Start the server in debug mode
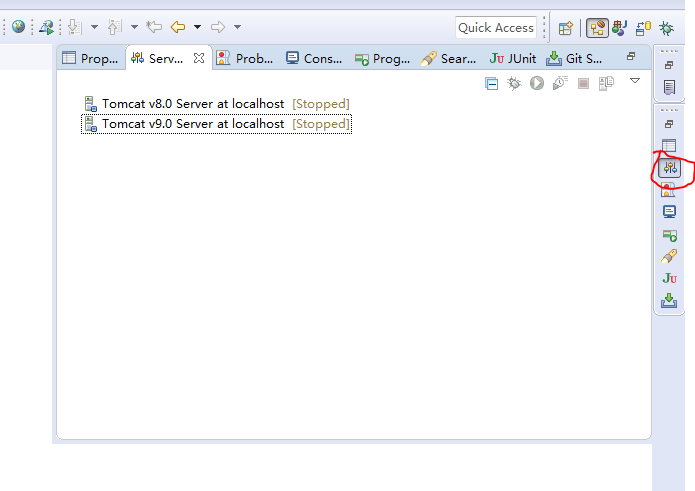Image resolution: width=695 pixels, height=491 pixels. (x=514, y=83)
